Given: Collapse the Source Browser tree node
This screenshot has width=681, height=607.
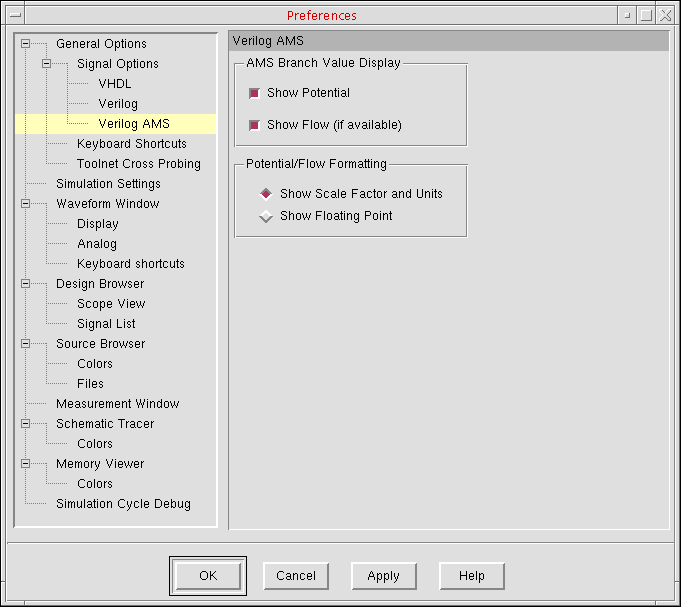Looking at the screenshot, I should click(26, 343).
